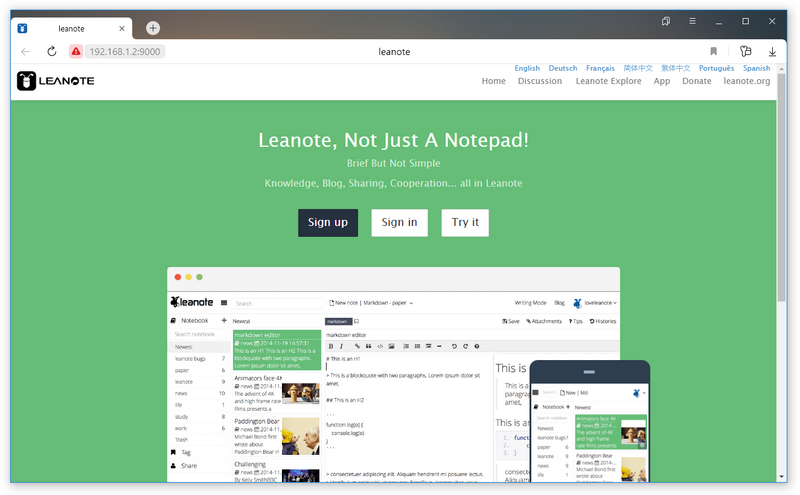Open the Discussion navigation link

pos(540,81)
